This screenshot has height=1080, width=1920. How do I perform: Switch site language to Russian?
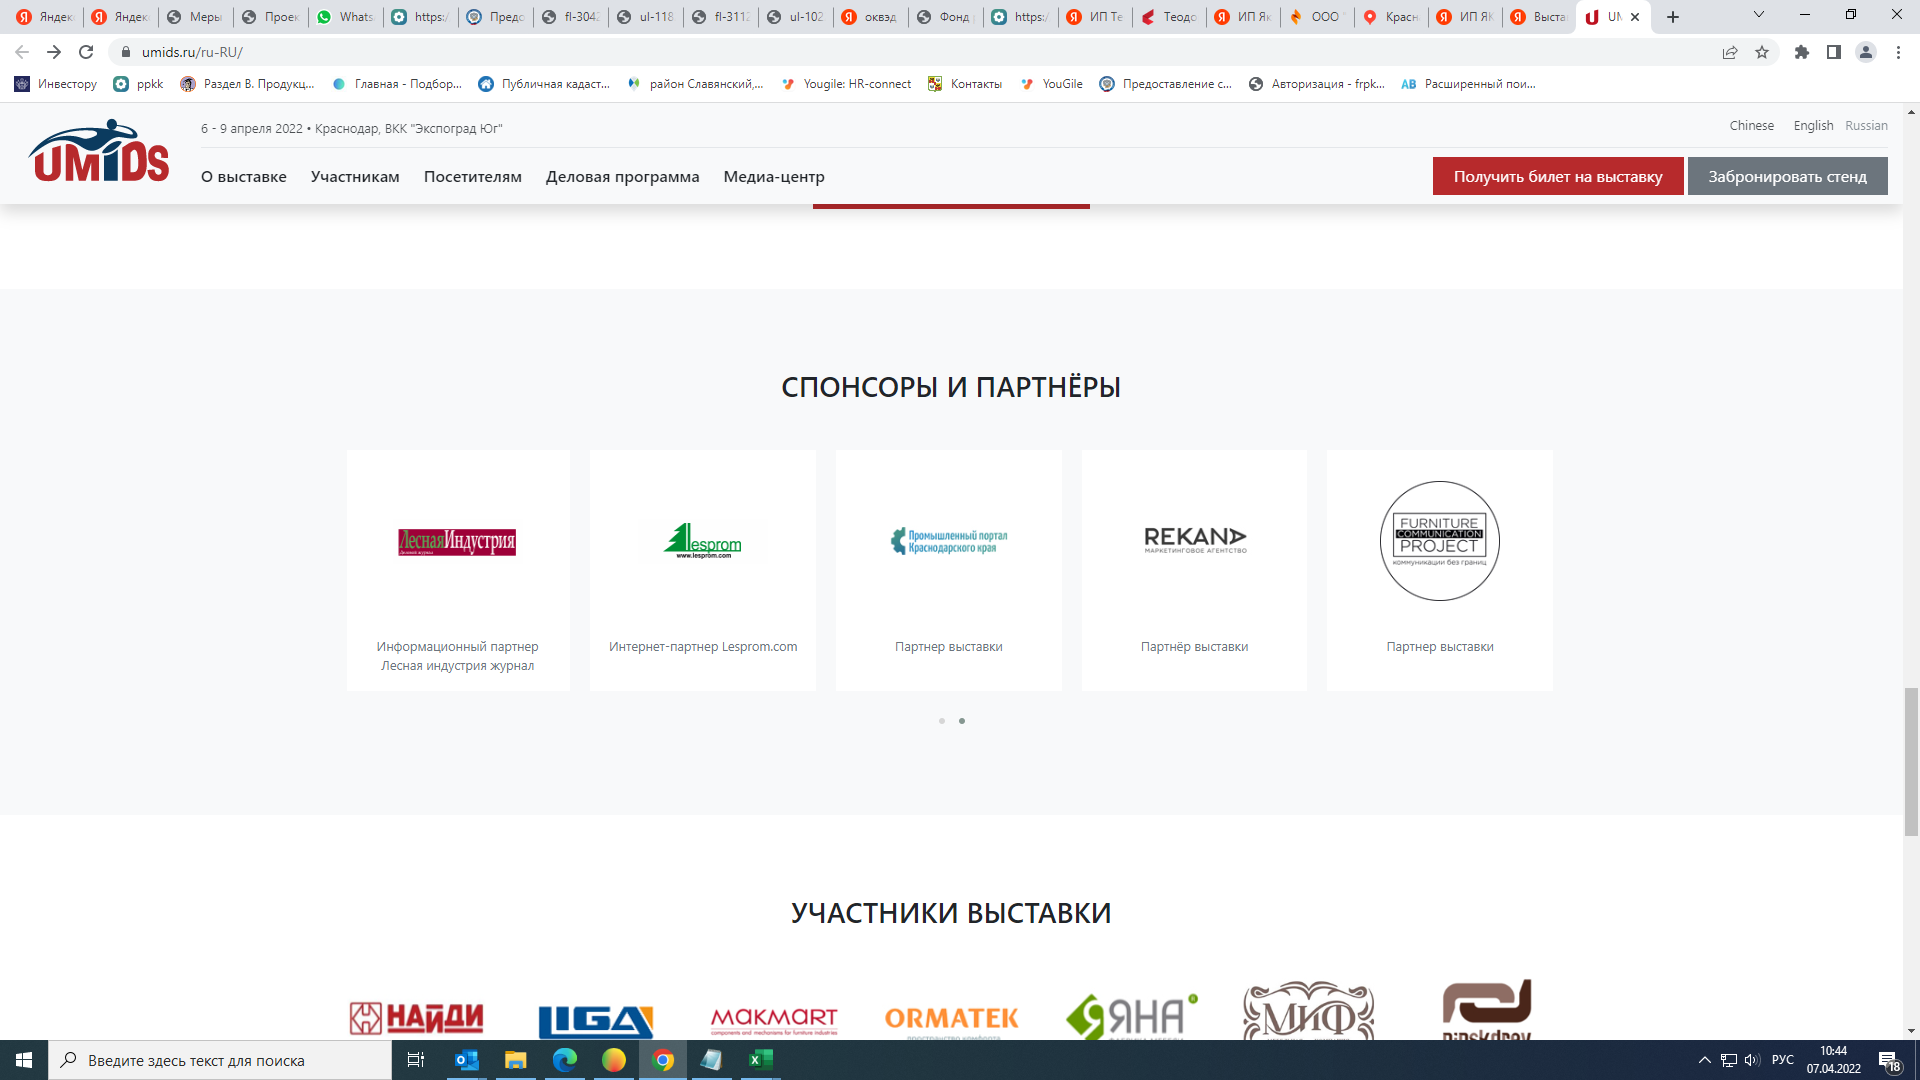(1866, 125)
